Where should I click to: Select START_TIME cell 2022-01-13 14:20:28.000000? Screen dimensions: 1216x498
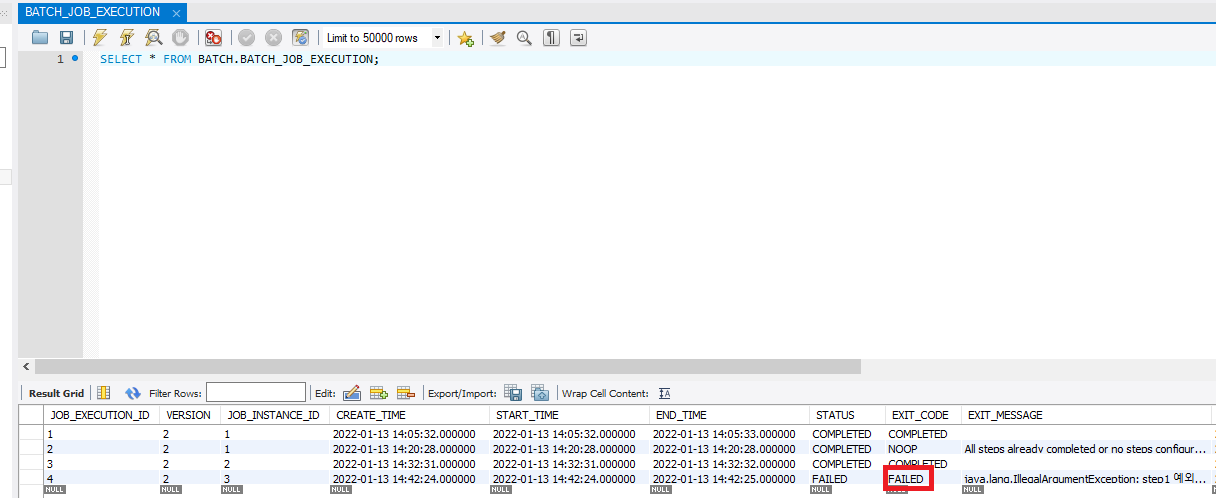pos(569,449)
